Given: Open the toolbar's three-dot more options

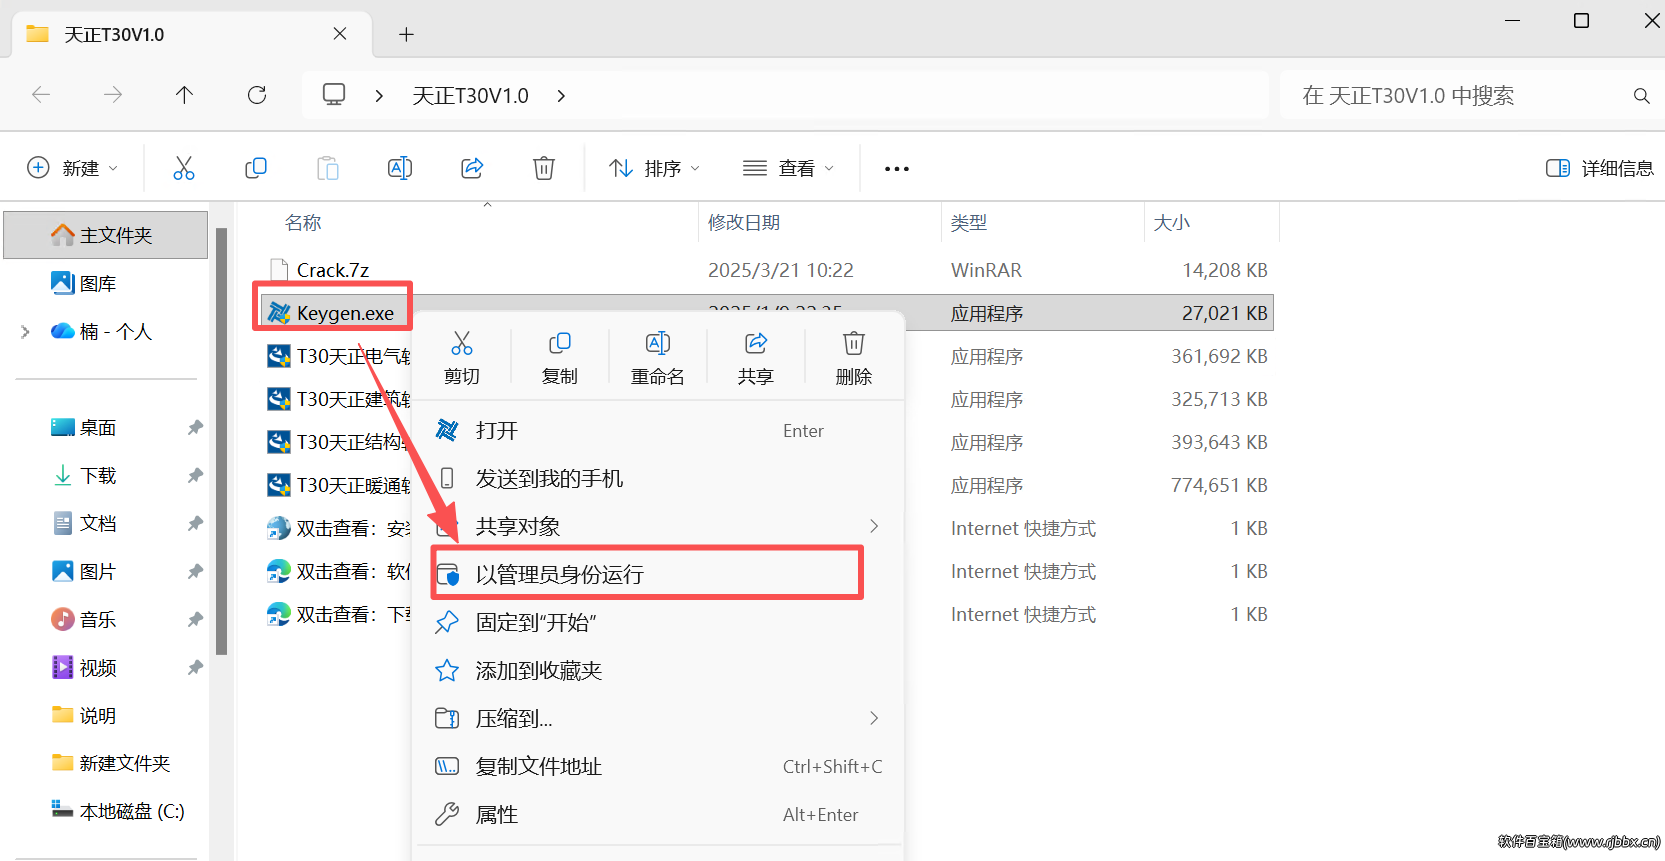Looking at the screenshot, I should (x=897, y=169).
